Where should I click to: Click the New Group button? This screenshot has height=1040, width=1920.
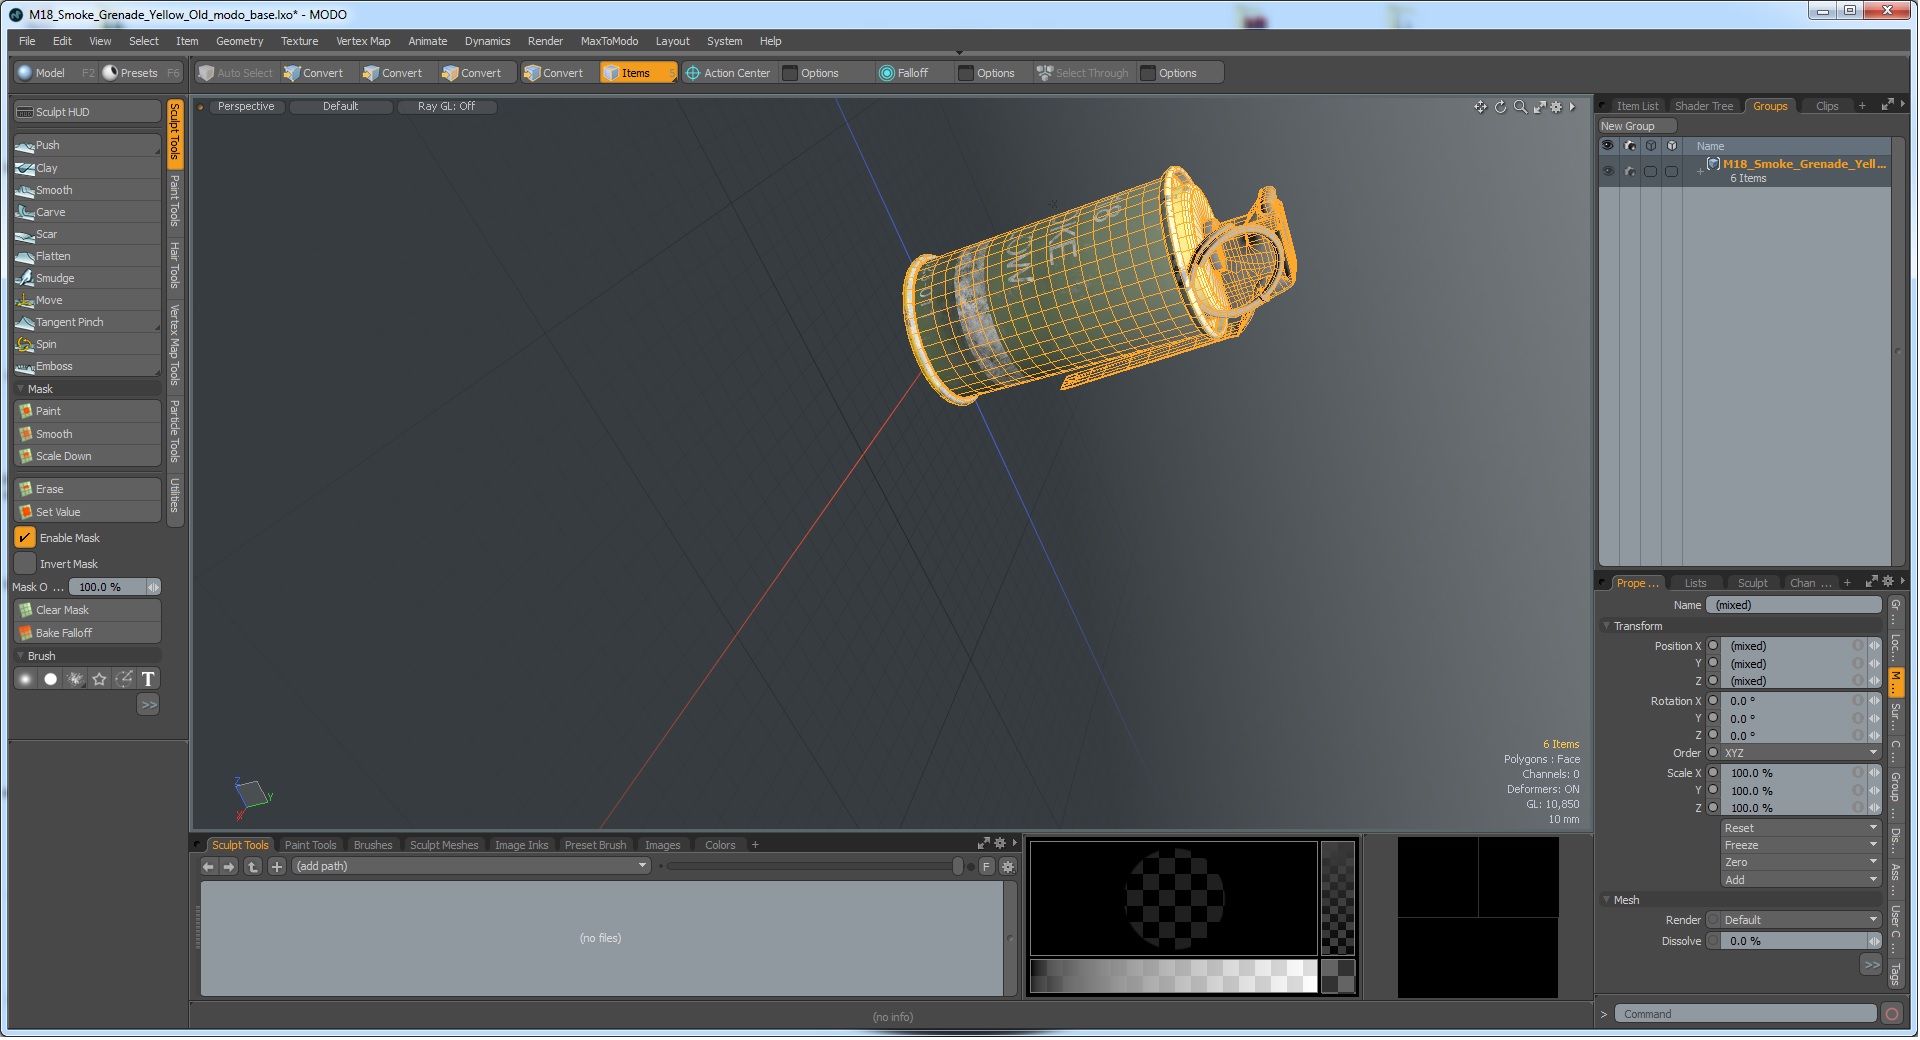coord(1637,126)
